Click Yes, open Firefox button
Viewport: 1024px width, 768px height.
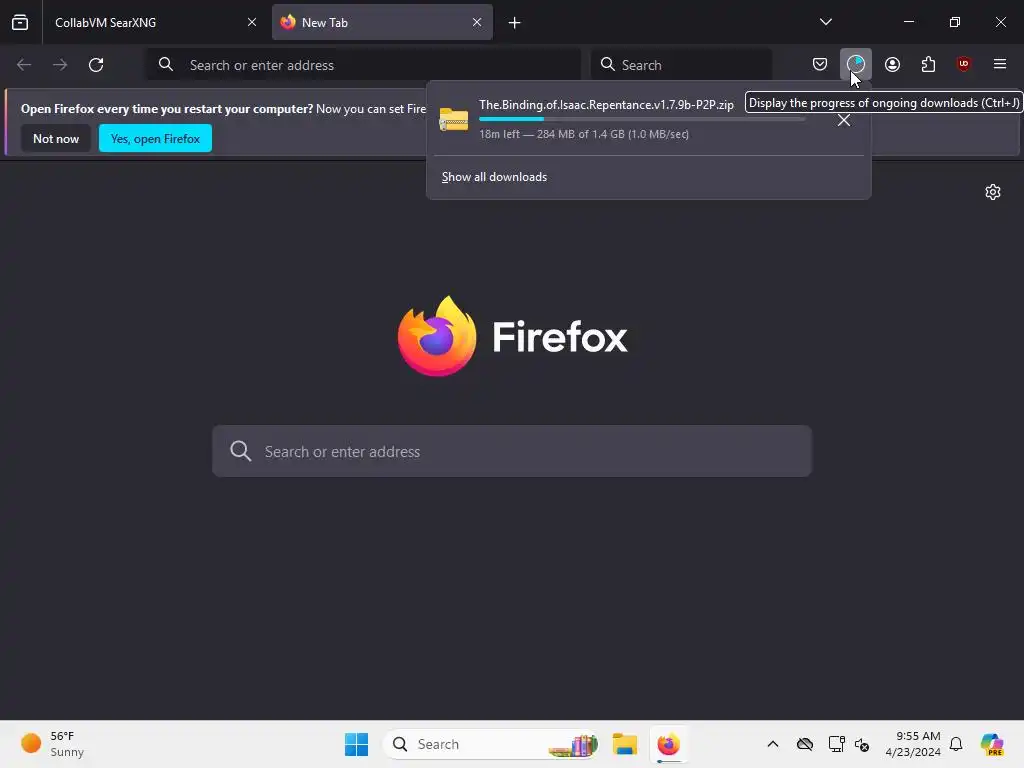[155, 138]
